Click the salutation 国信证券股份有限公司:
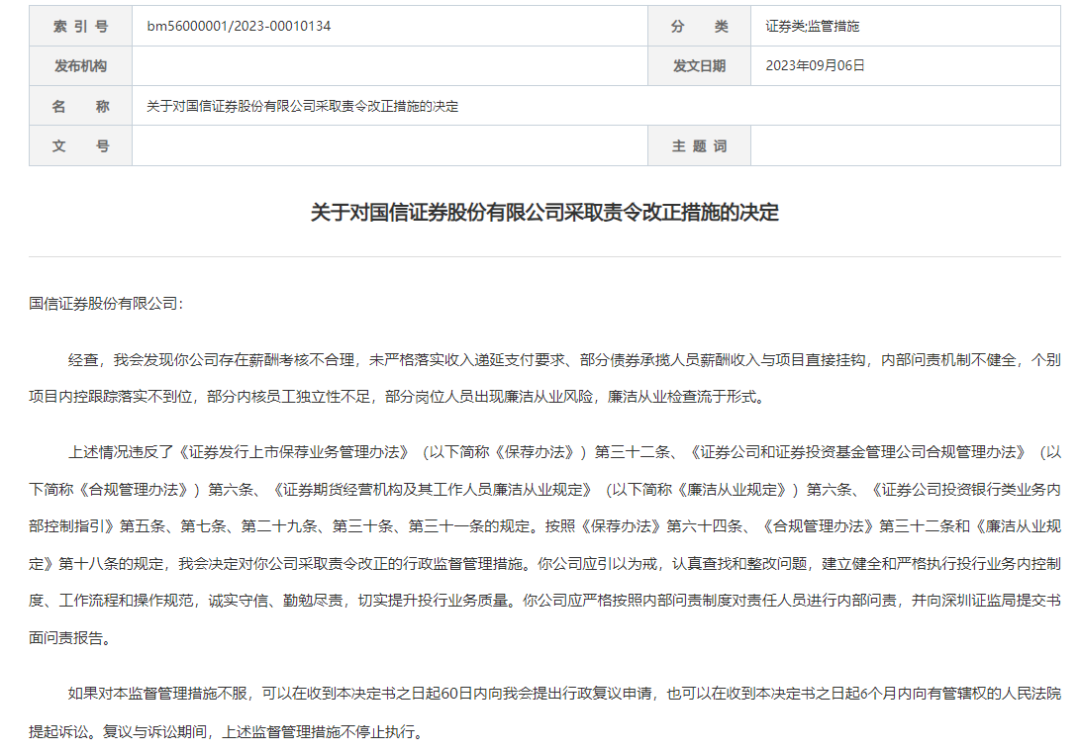Screen dimensions: 1080x753 click(106, 304)
